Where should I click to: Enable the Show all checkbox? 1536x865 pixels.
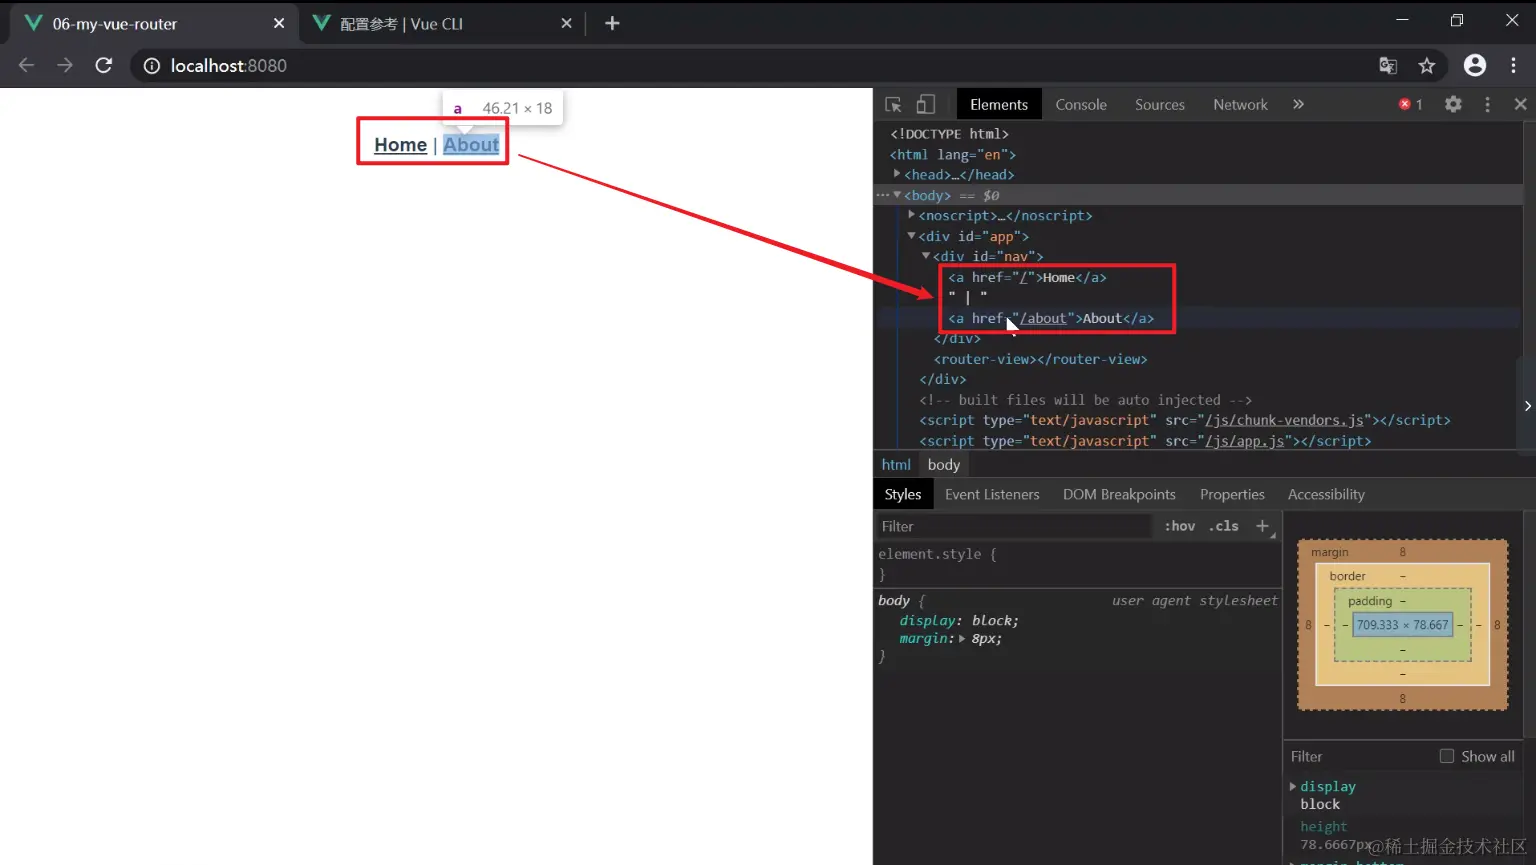(x=1446, y=756)
